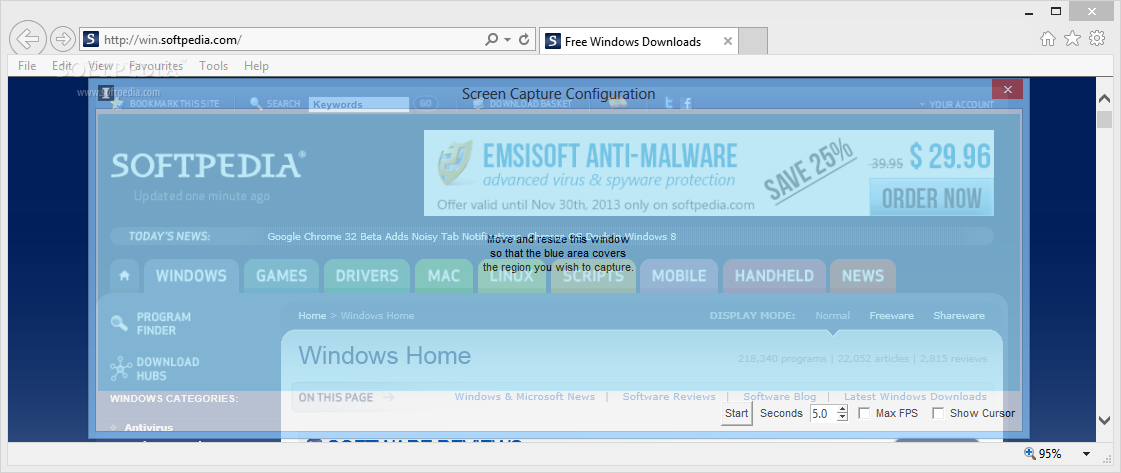Image resolution: width=1121 pixels, height=473 pixels.
Task: Click Windows & Microsoft News link
Action: 525,397
